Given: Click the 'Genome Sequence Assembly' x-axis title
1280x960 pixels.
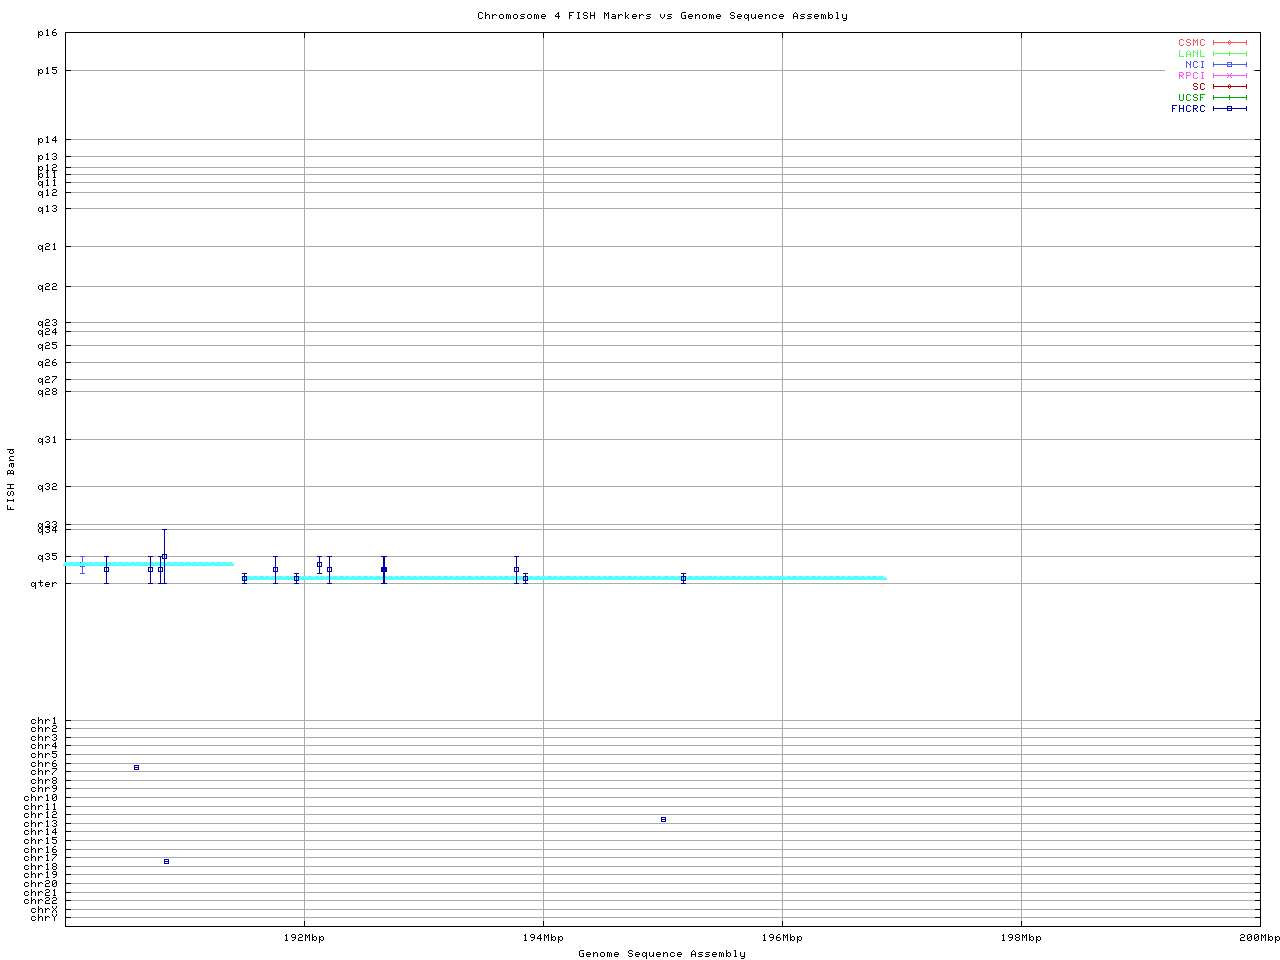Looking at the screenshot, I should [x=662, y=954].
